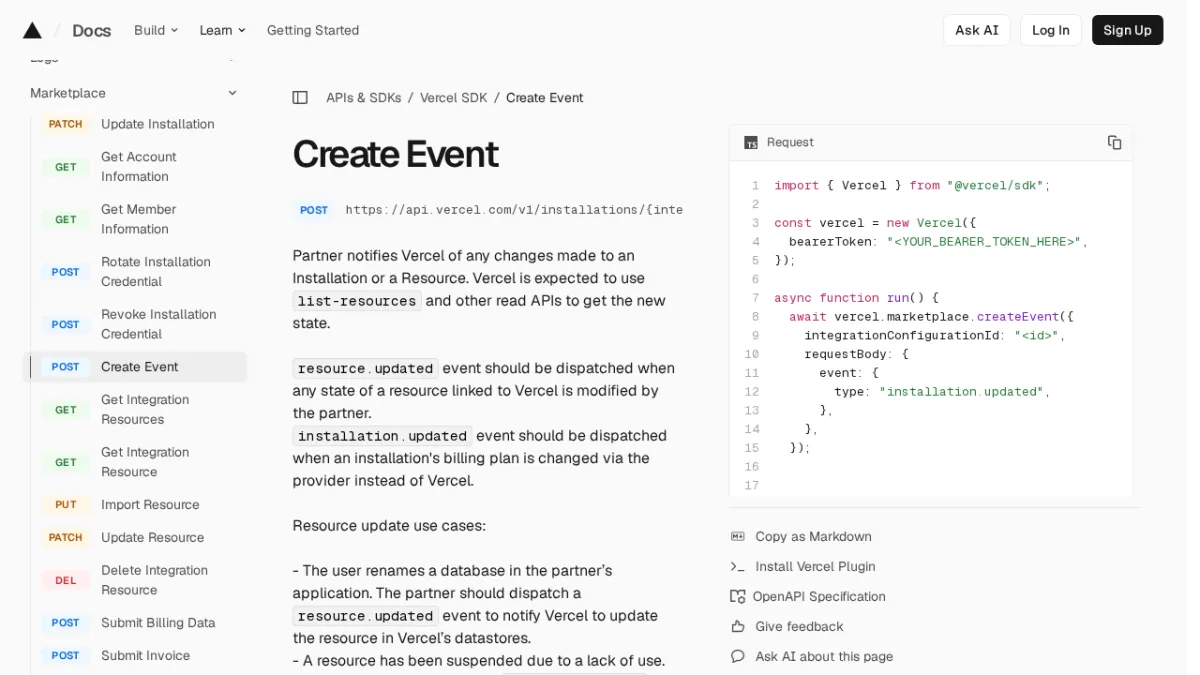Click the Markdown icon next to Copy as Markdown

pyautogui.click(x=738, y=537)
